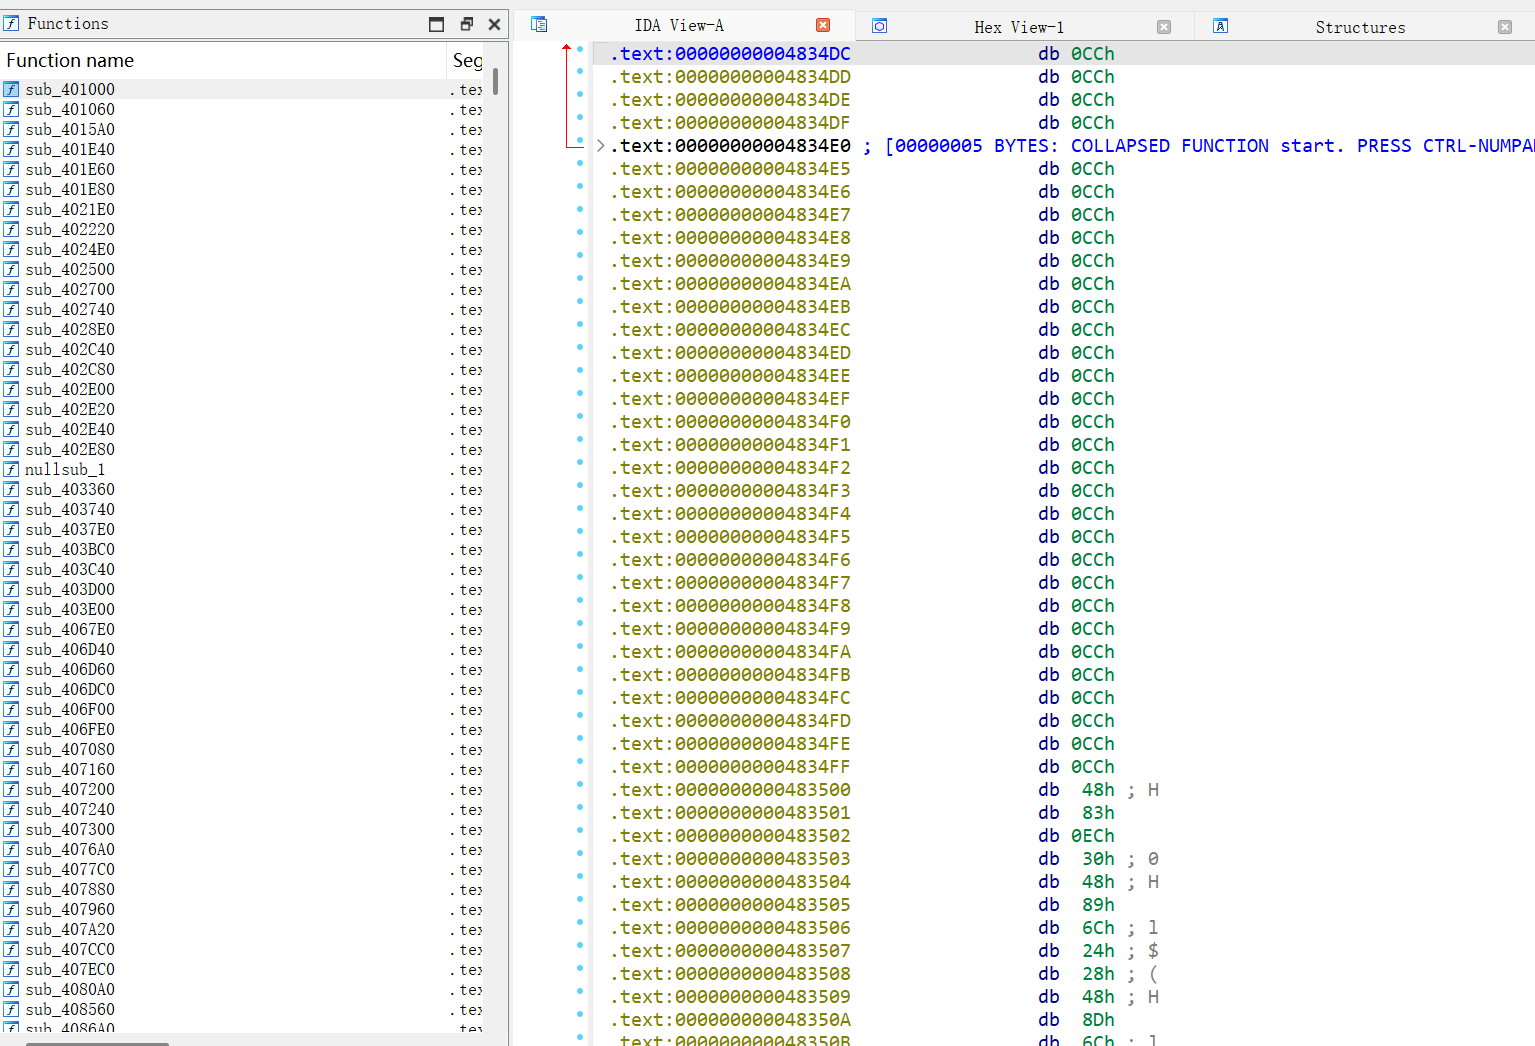Click the Functions list vertical scrollbar thumb
This screenshot has height=1046, width=1535.
495,82
